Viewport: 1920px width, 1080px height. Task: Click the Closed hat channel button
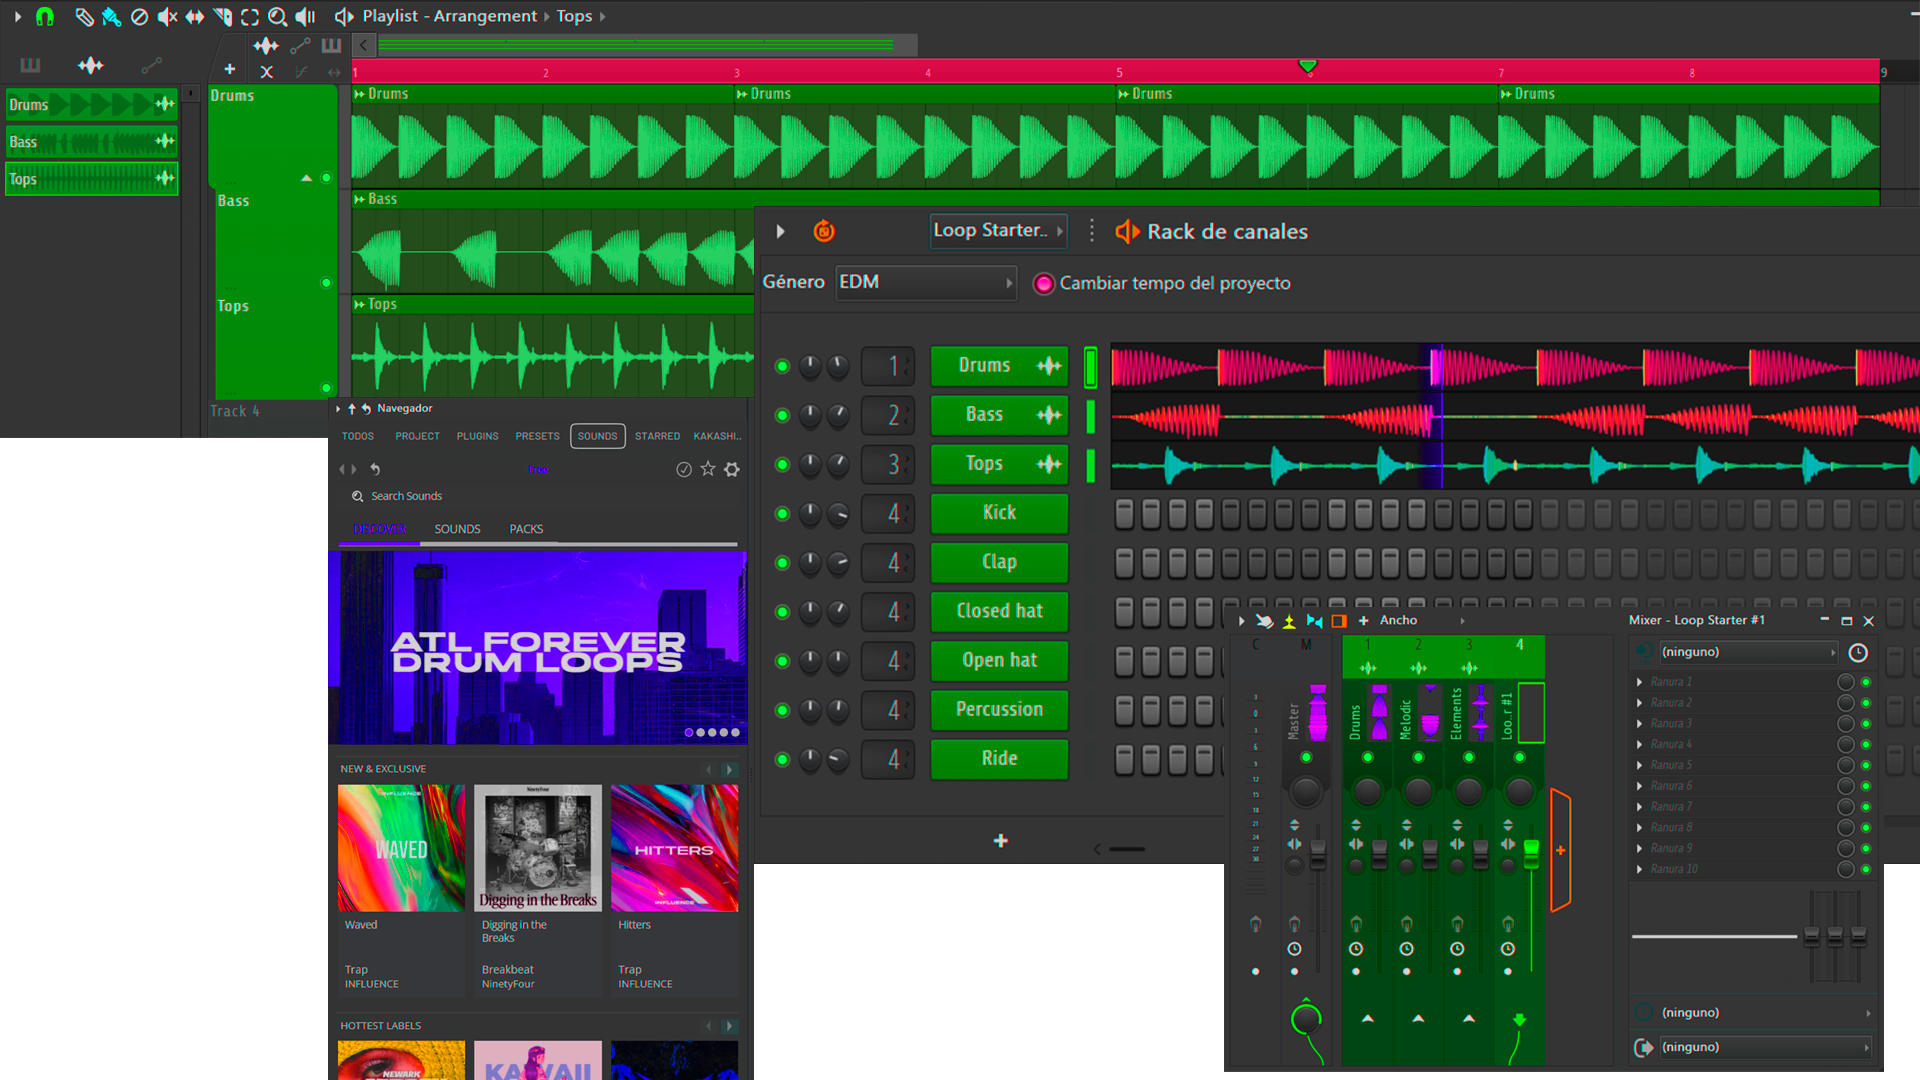(999, 611)
